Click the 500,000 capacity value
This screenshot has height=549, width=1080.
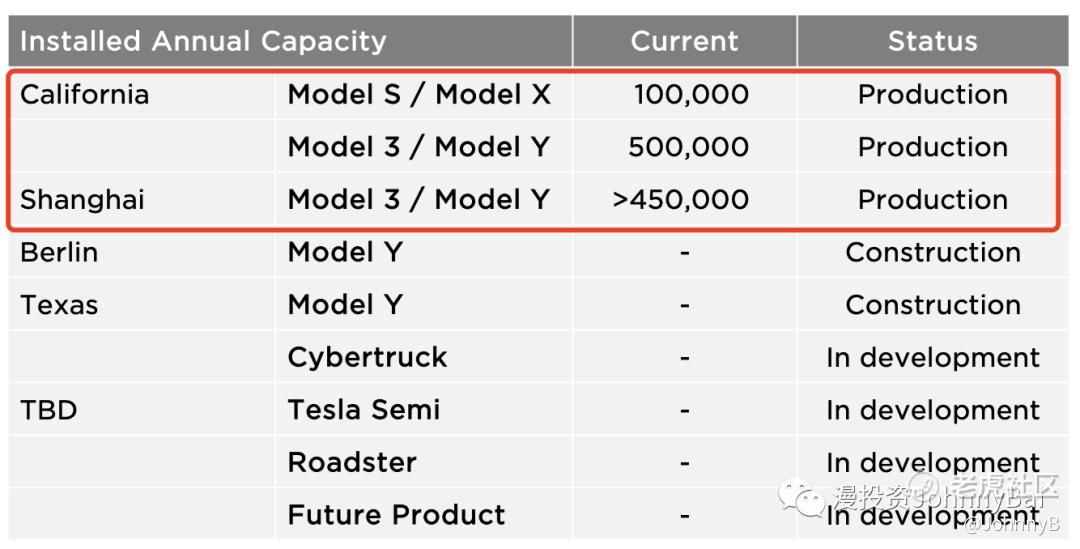(x=689, y=147)
